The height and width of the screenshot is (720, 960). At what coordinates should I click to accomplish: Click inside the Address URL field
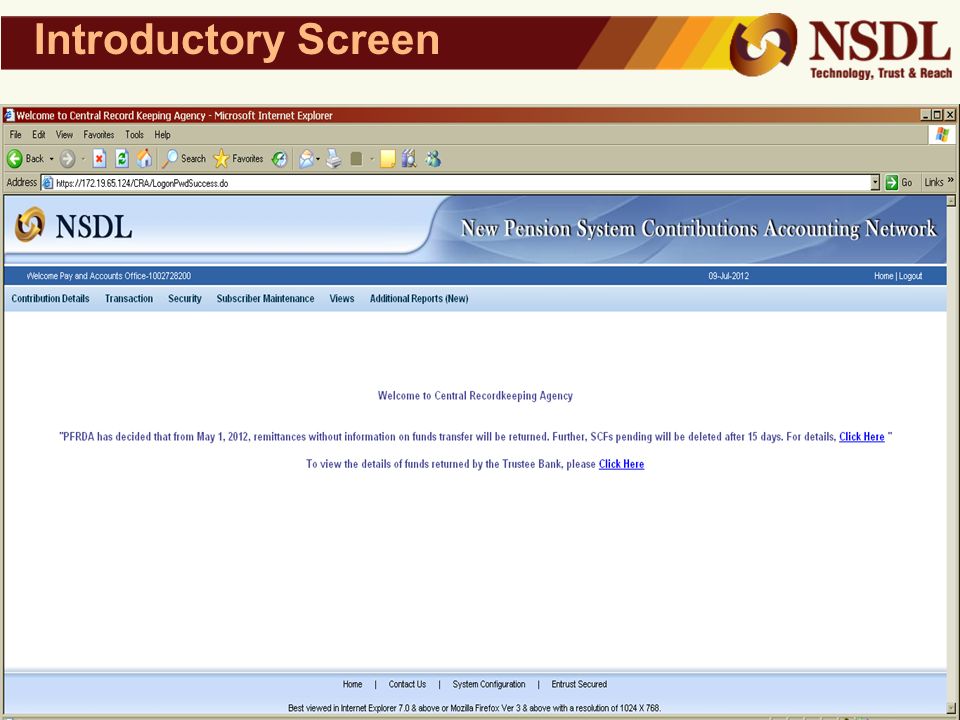(462, 183)
